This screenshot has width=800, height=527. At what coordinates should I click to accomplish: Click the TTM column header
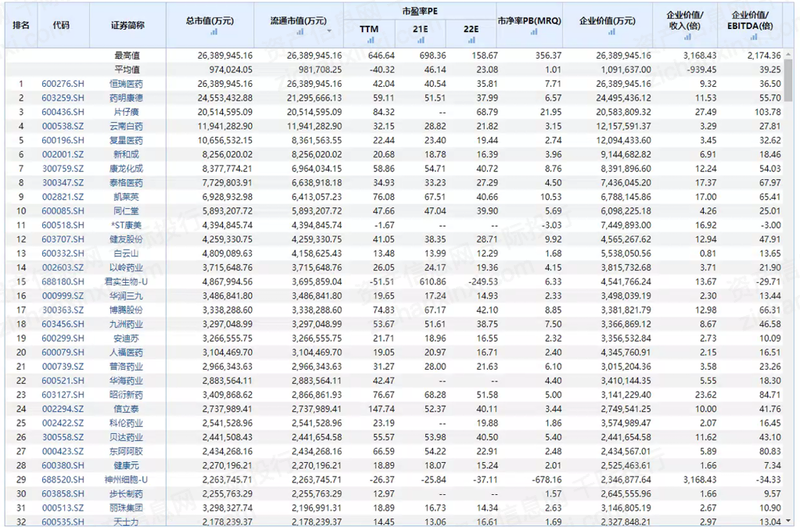point(369,34)
